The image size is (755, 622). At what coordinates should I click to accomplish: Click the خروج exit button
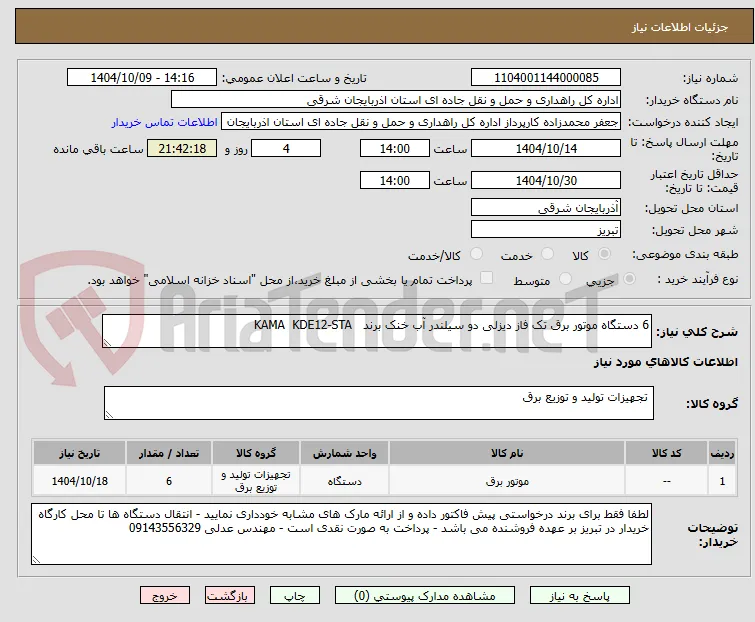(165, 596)
